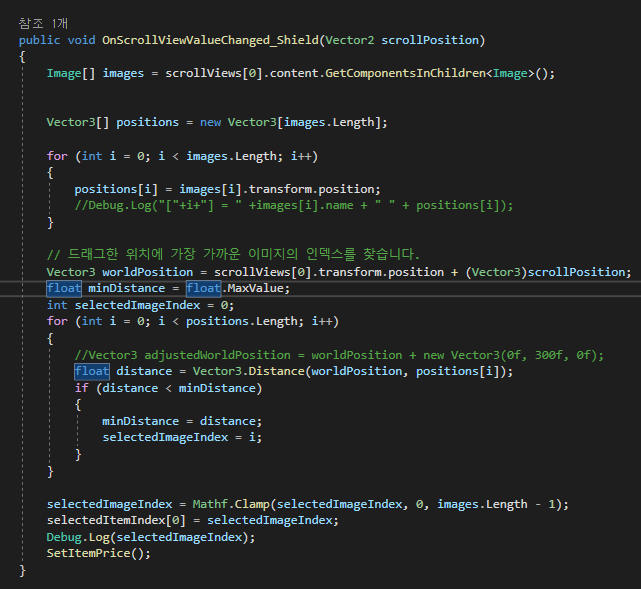Click 'SetItemPrice();' call
The width and height of the screenshot is (641, 589).
[x=99, y=553]
